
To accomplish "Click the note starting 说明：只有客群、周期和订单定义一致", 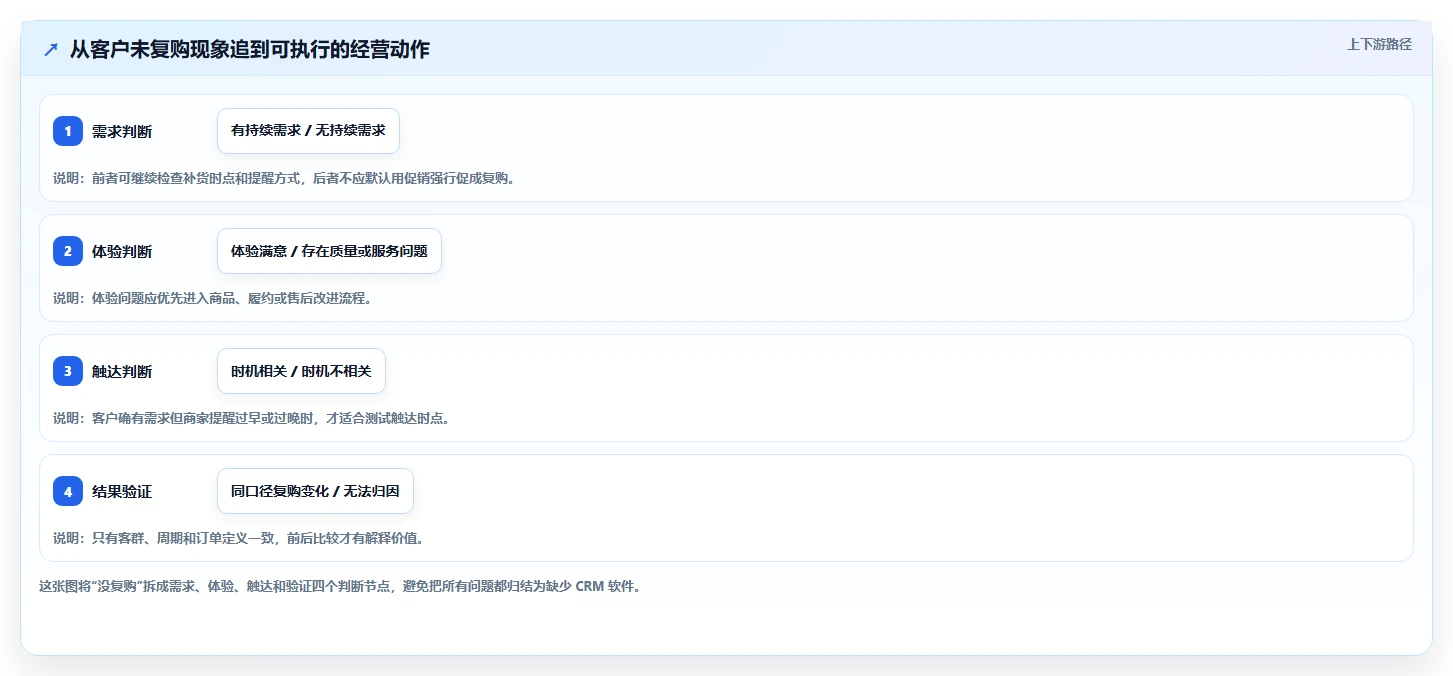I will pos(238,538).
